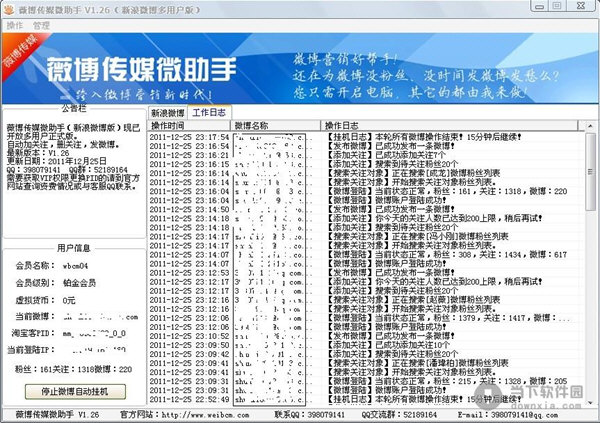Click the 最新版本:V1.26 notice line

coord(38,153)
